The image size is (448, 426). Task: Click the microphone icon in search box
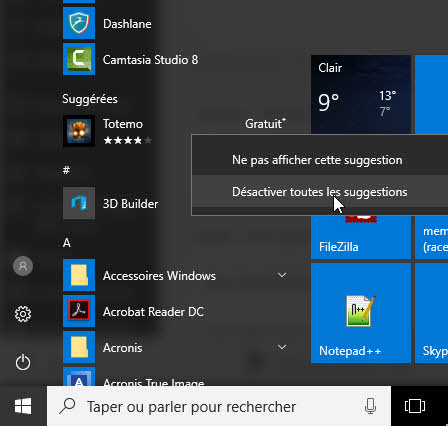(x=370, y=406)
